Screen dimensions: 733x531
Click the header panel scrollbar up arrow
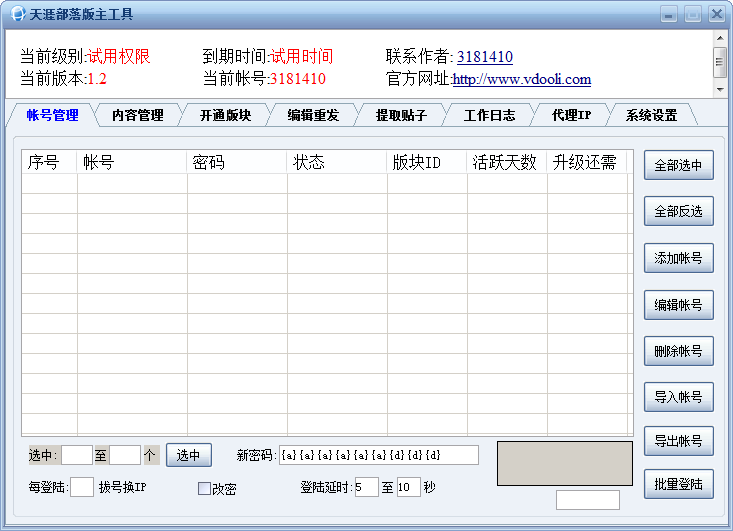720,38
